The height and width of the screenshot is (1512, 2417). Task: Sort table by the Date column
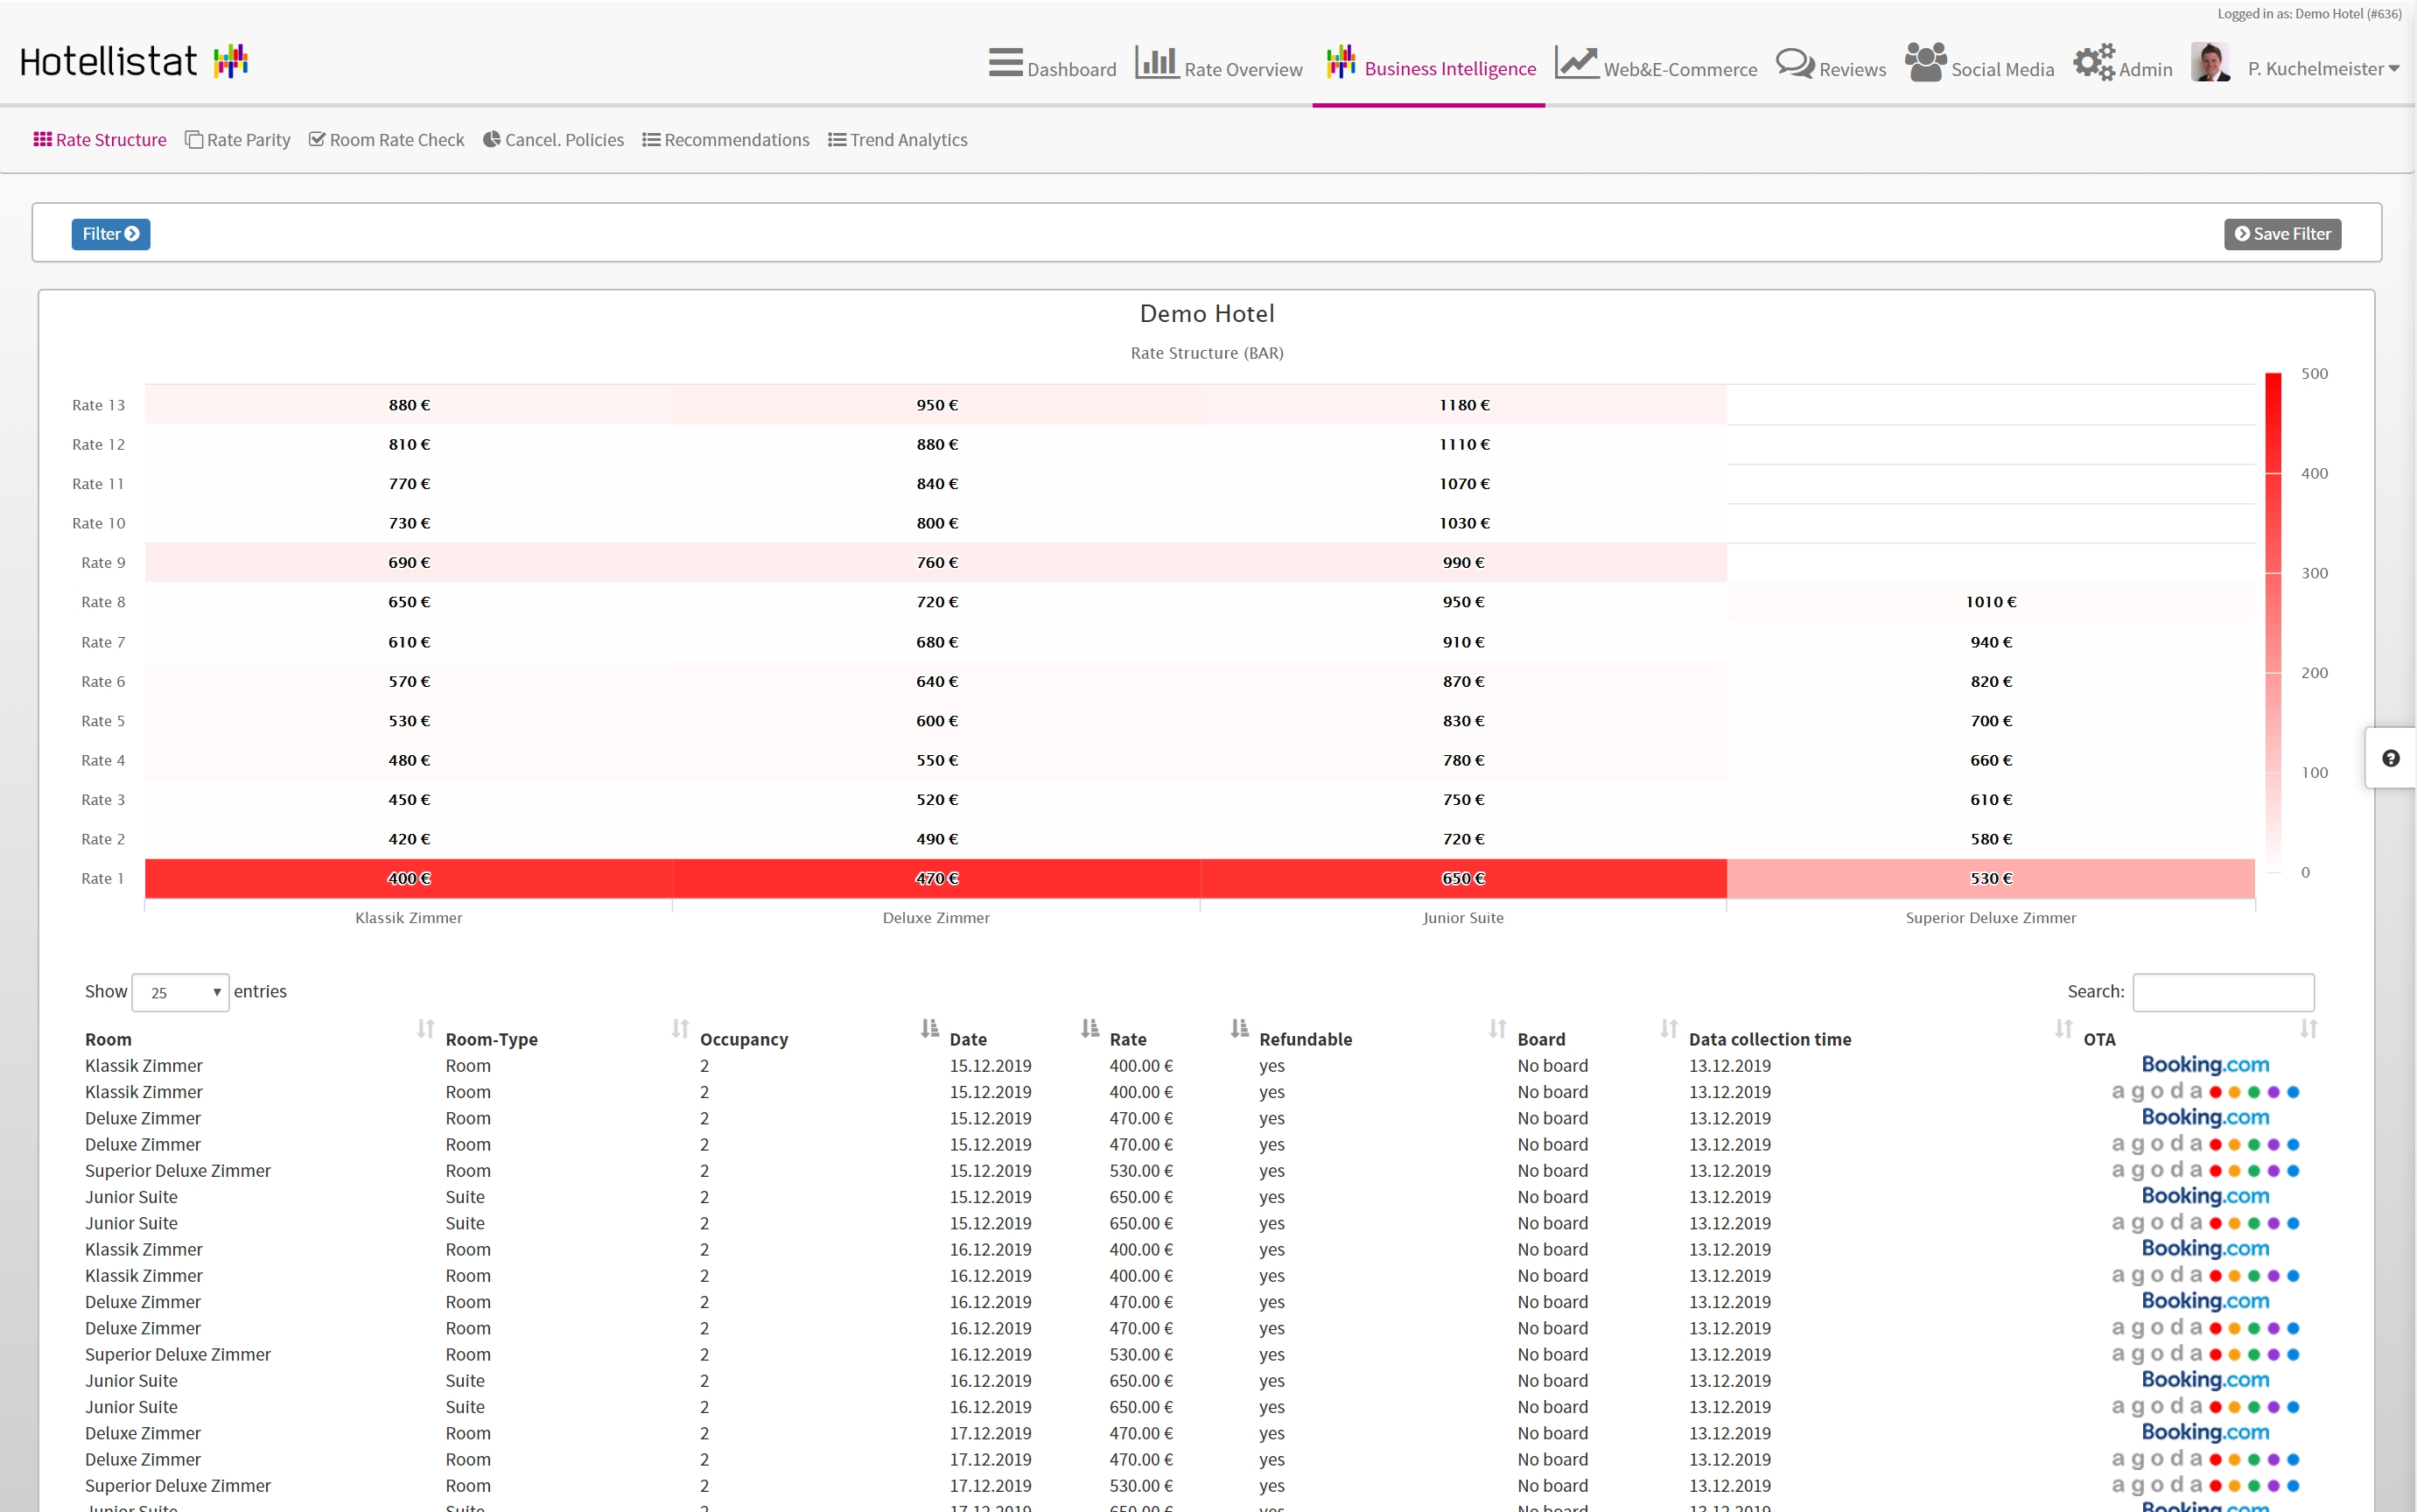pyautogui.click(x=967, y=1039)
